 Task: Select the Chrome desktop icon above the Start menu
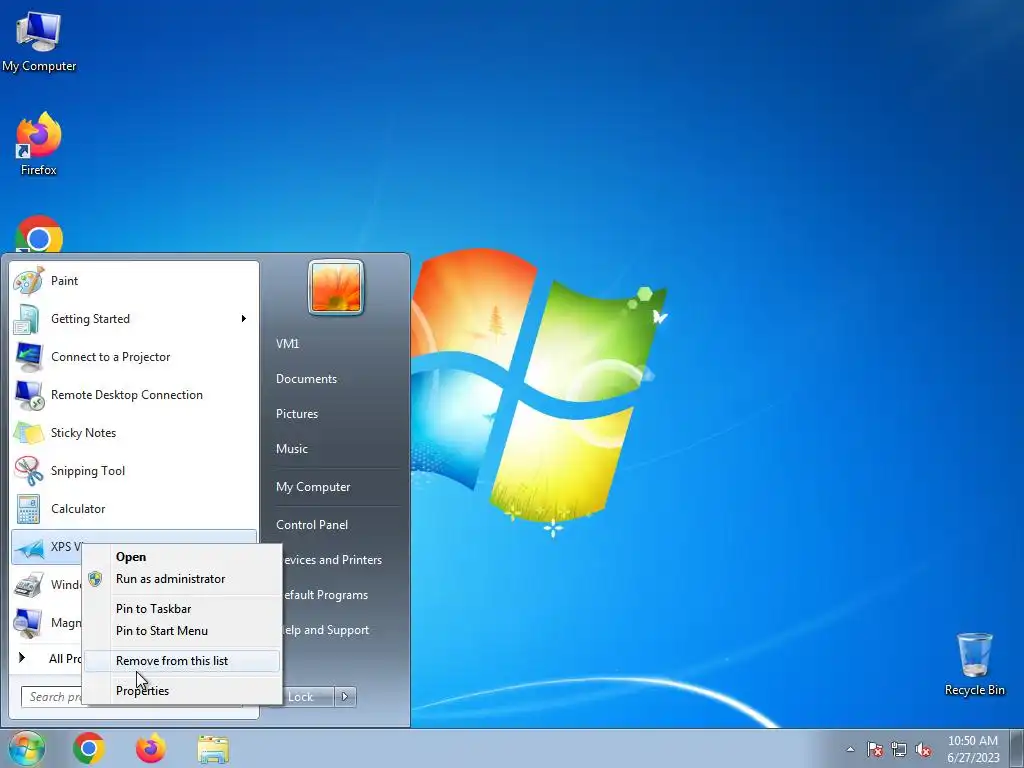point(39,234)
